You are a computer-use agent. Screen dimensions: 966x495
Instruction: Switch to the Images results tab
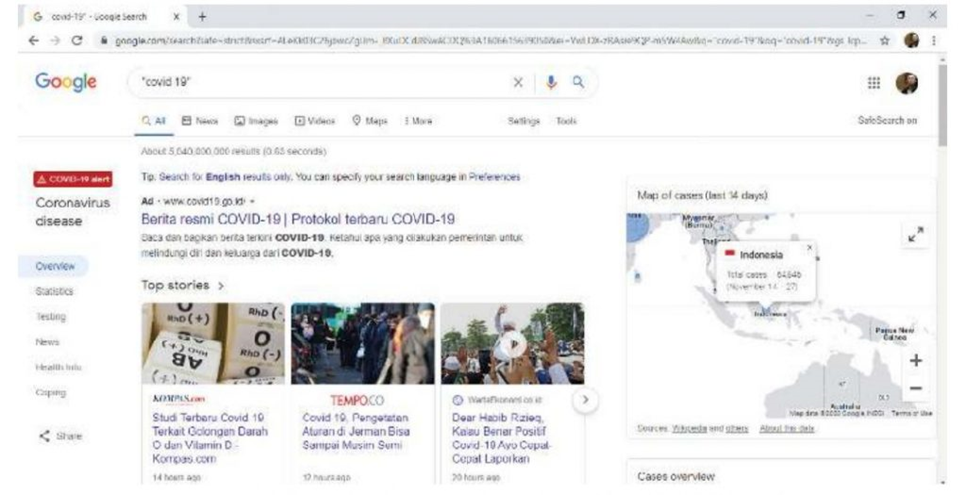256,121
